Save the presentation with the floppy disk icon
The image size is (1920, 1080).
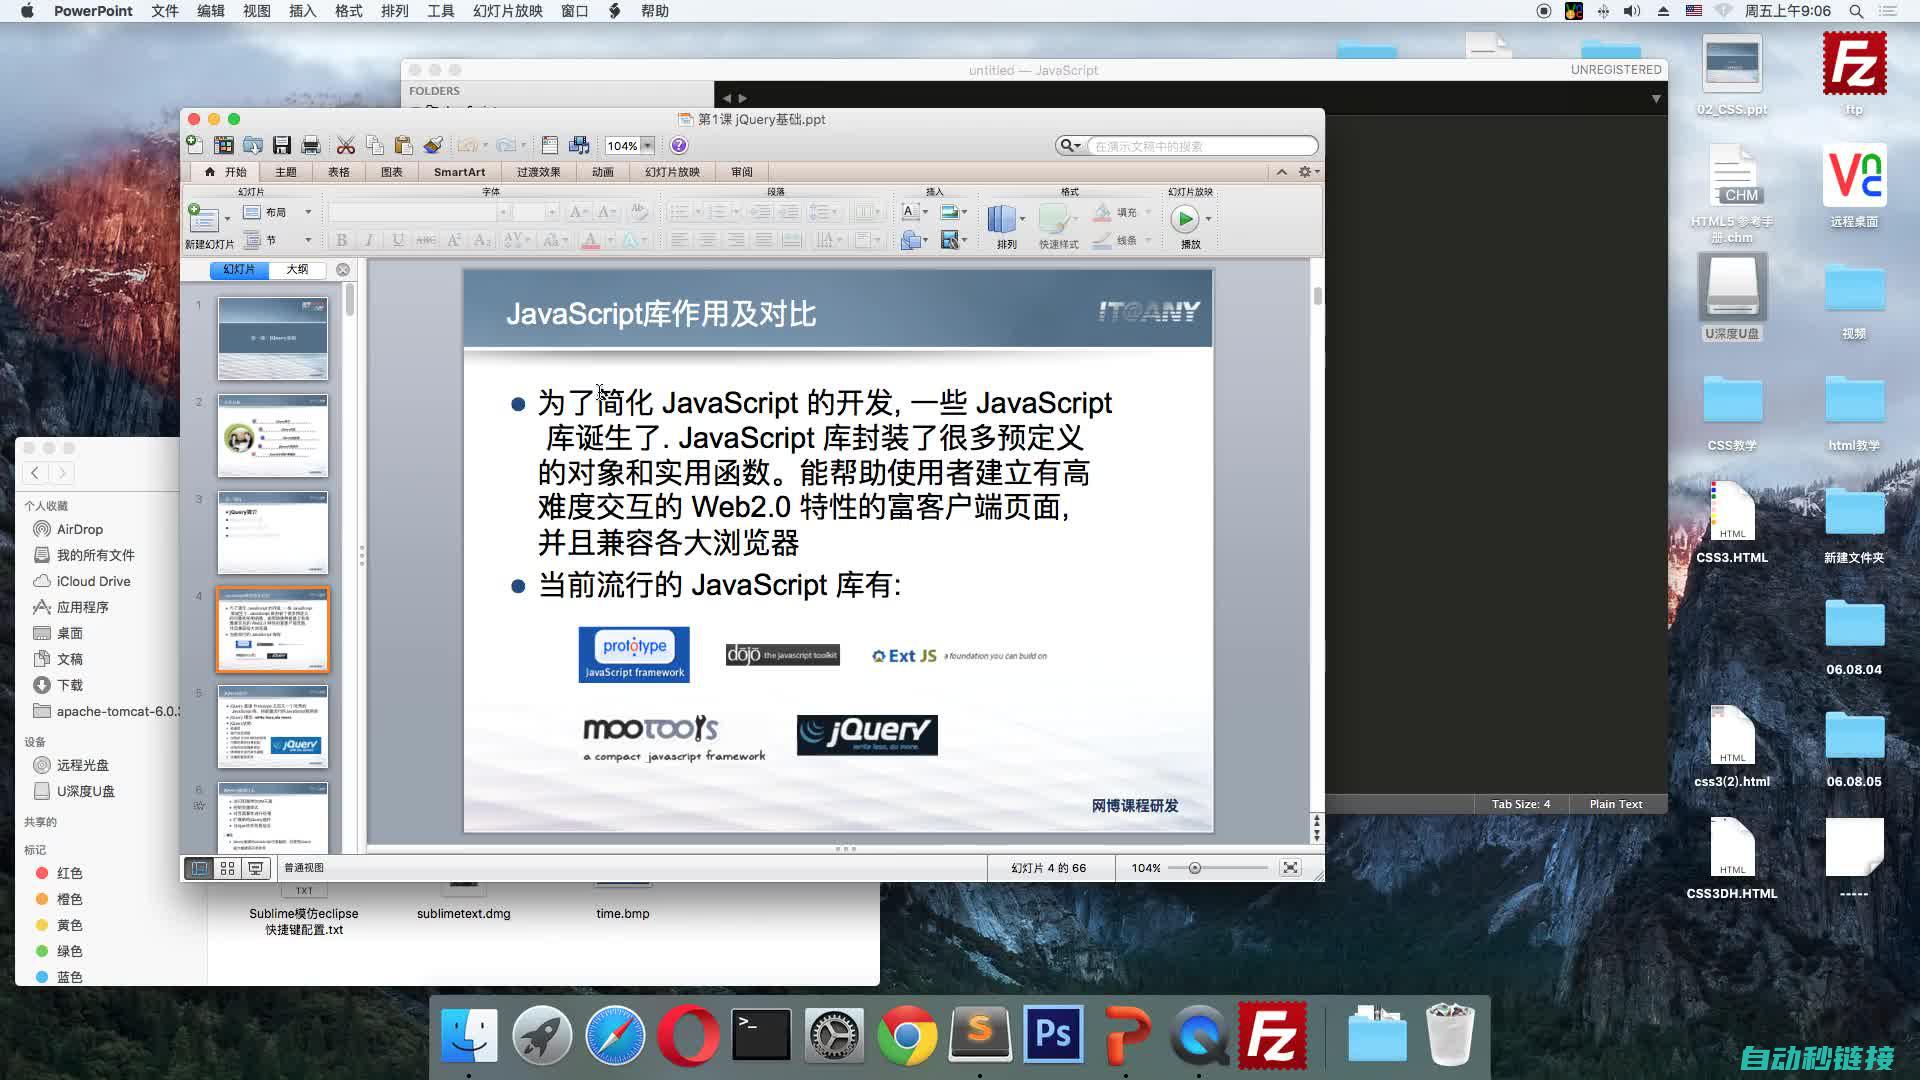[x=282, y=145]
